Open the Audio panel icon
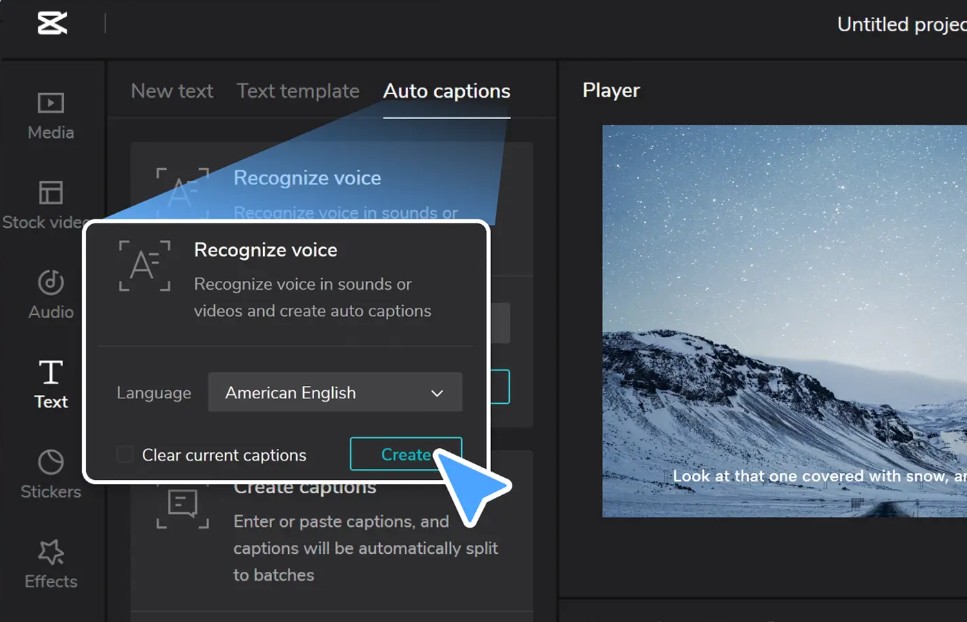The height and width of the screenshot is (622, 967). point(51,282)
